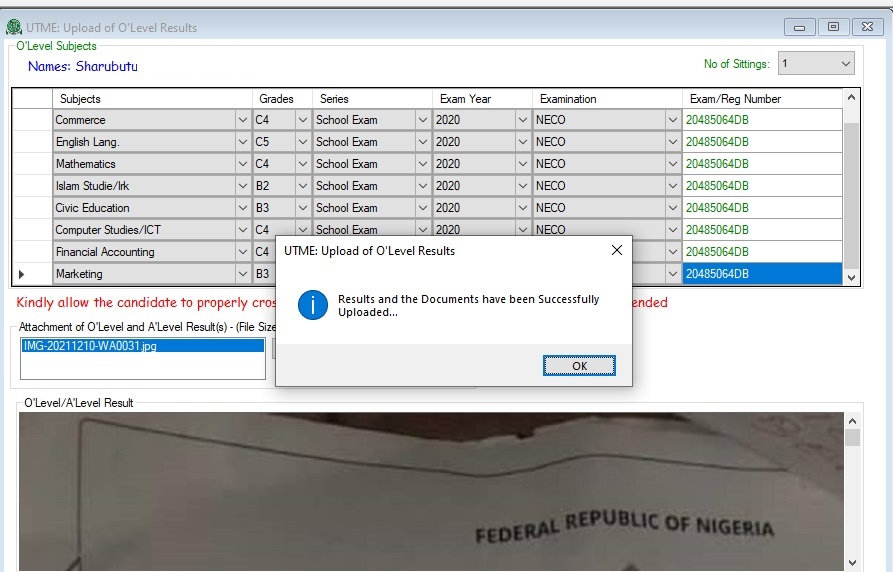Screen dimensions: 893x572
Task: Click the uploaded O'Level result image preview
Action: 431,491
